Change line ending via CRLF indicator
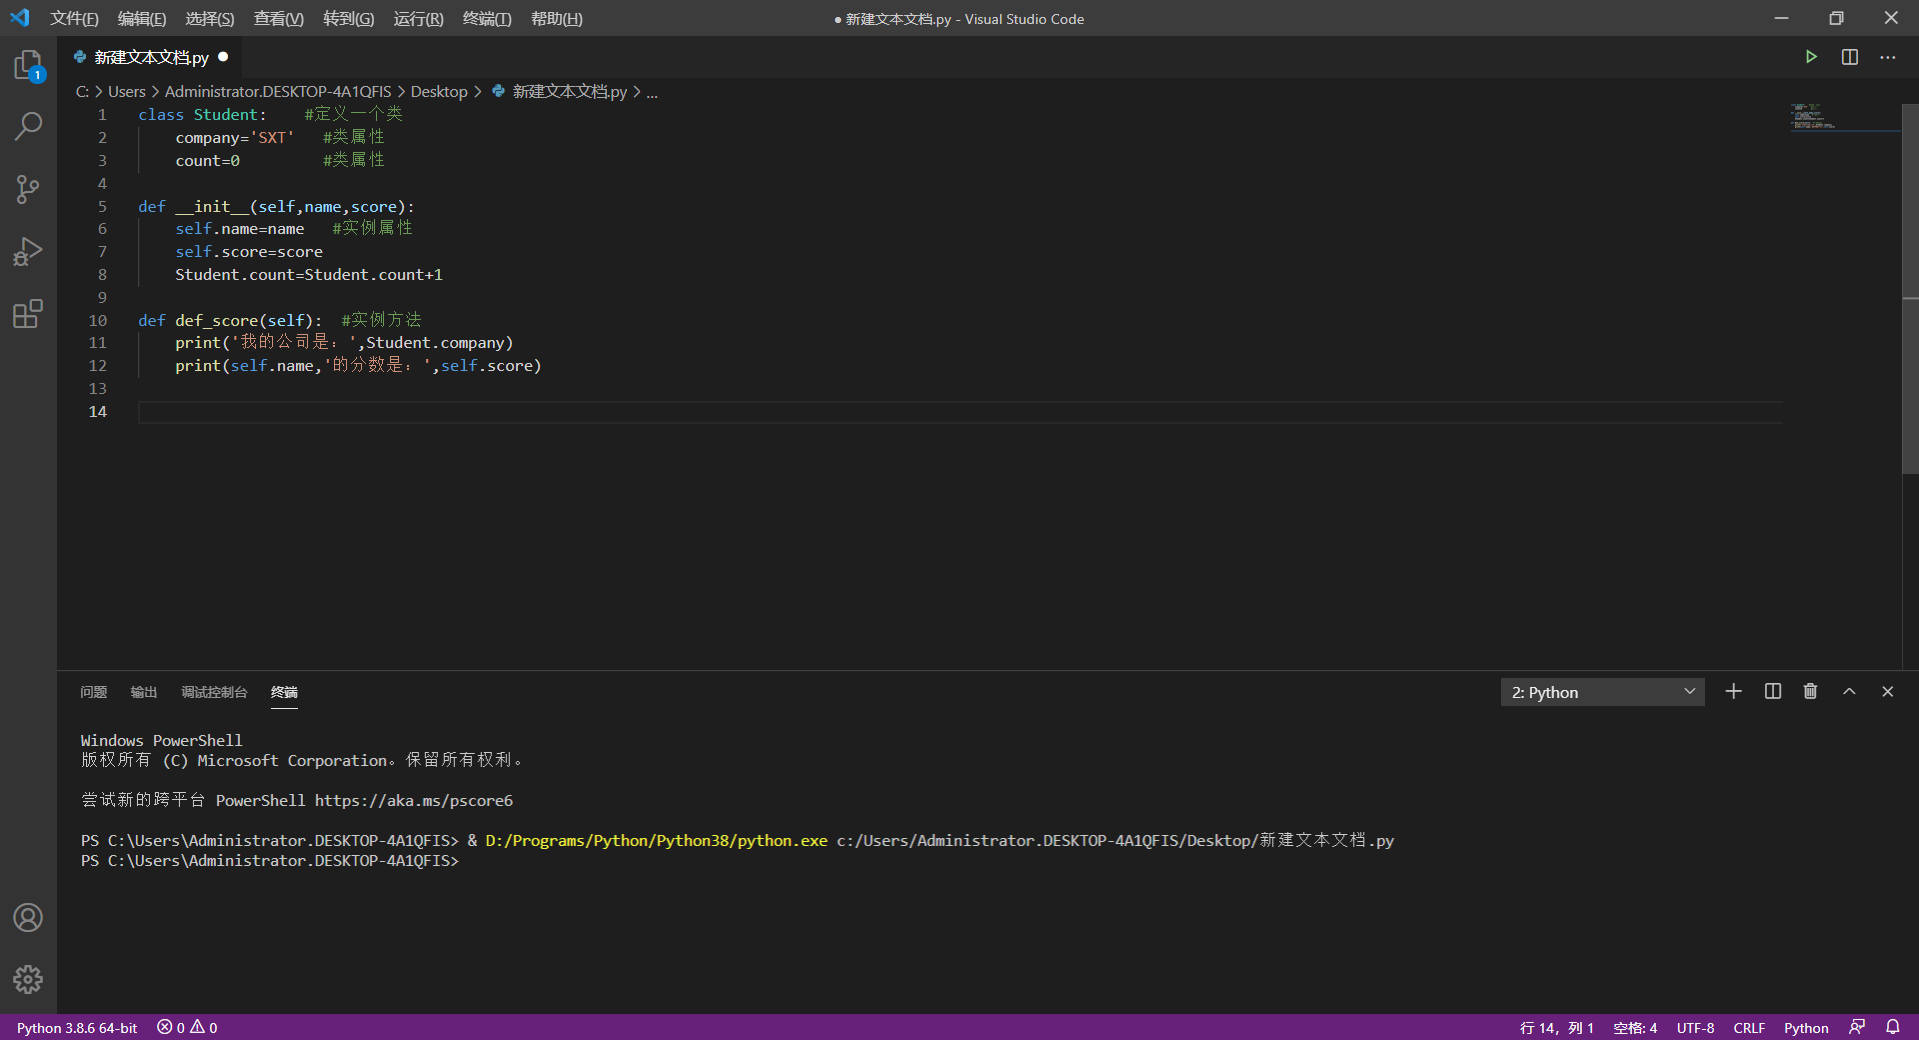The image size is (1919, 1040). coord(1749,1027)
